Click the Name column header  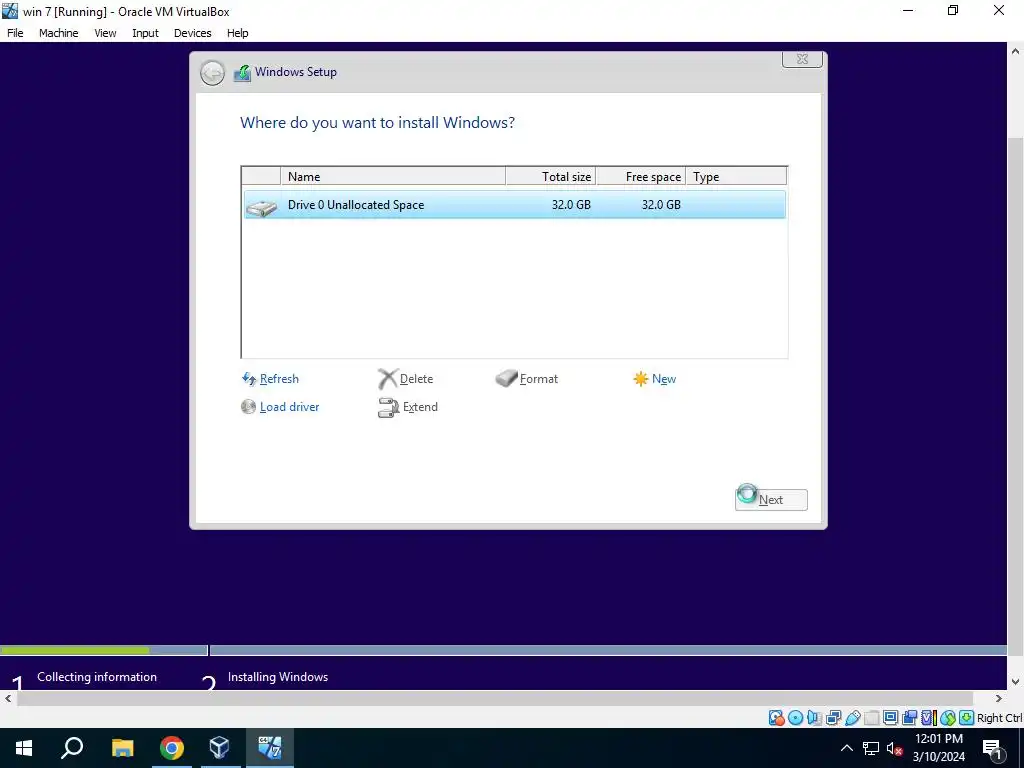click(x=392, y=176)
